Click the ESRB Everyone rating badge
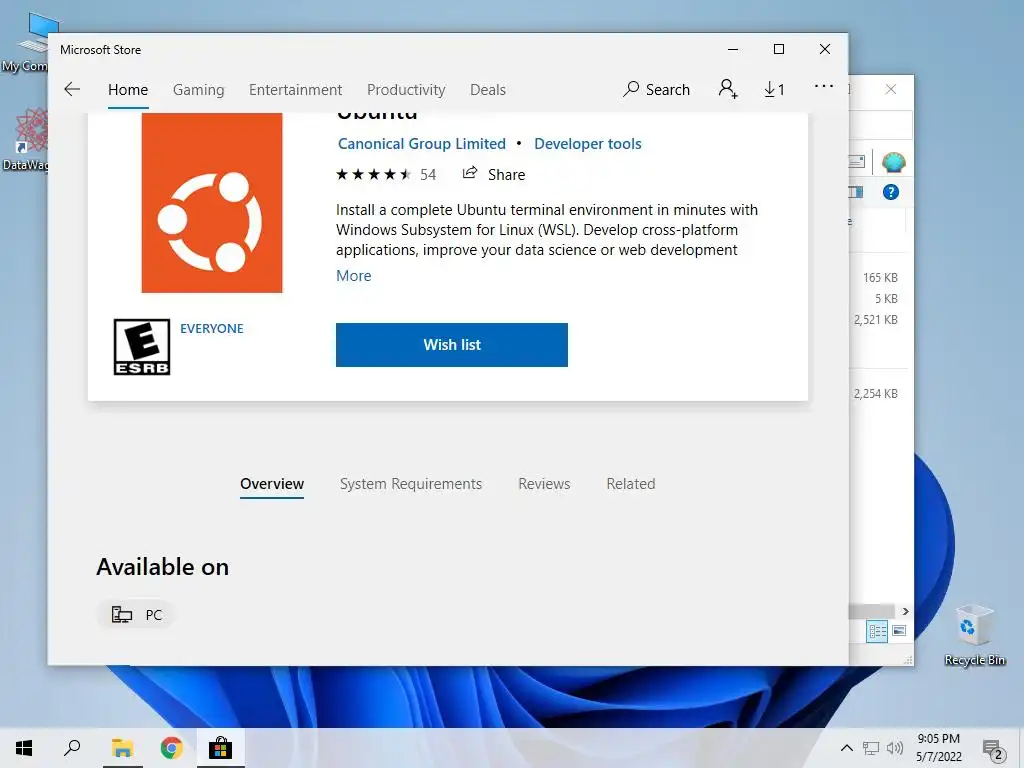 [x=142, y=347]
